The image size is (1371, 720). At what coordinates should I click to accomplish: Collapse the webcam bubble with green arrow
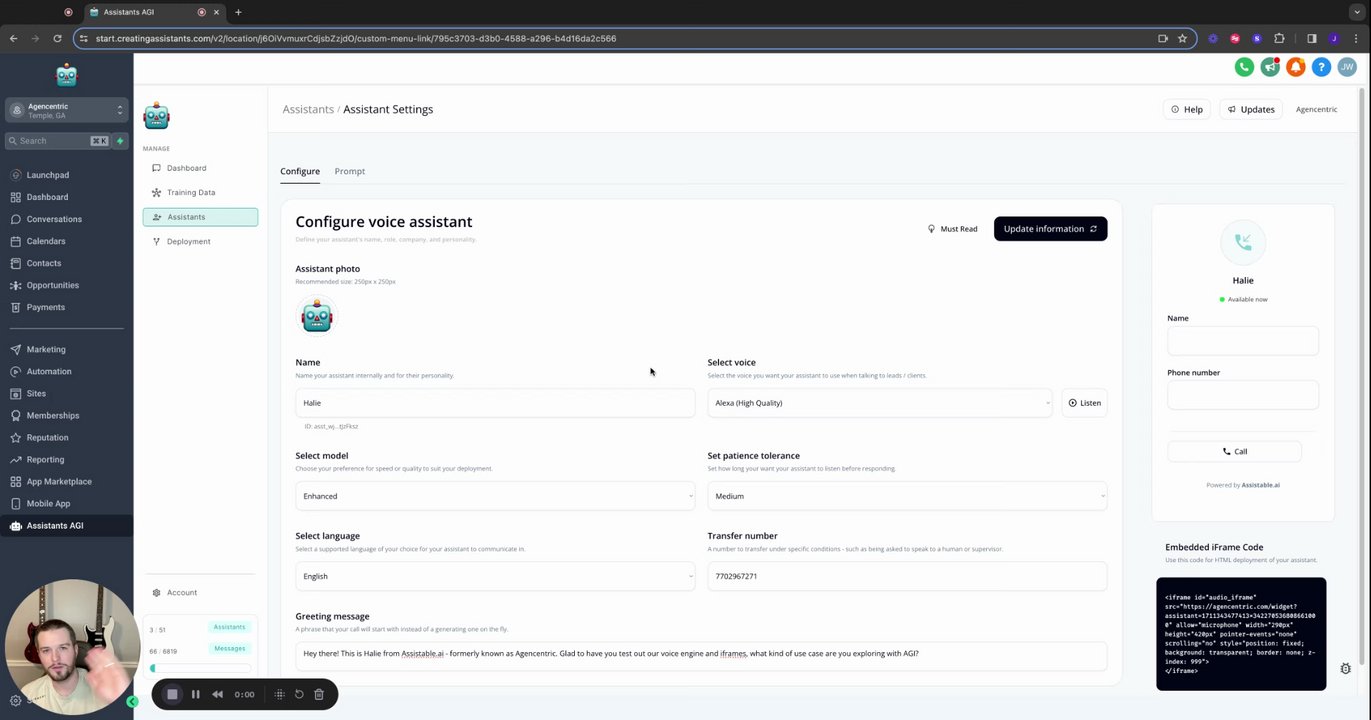pos(132,702)
